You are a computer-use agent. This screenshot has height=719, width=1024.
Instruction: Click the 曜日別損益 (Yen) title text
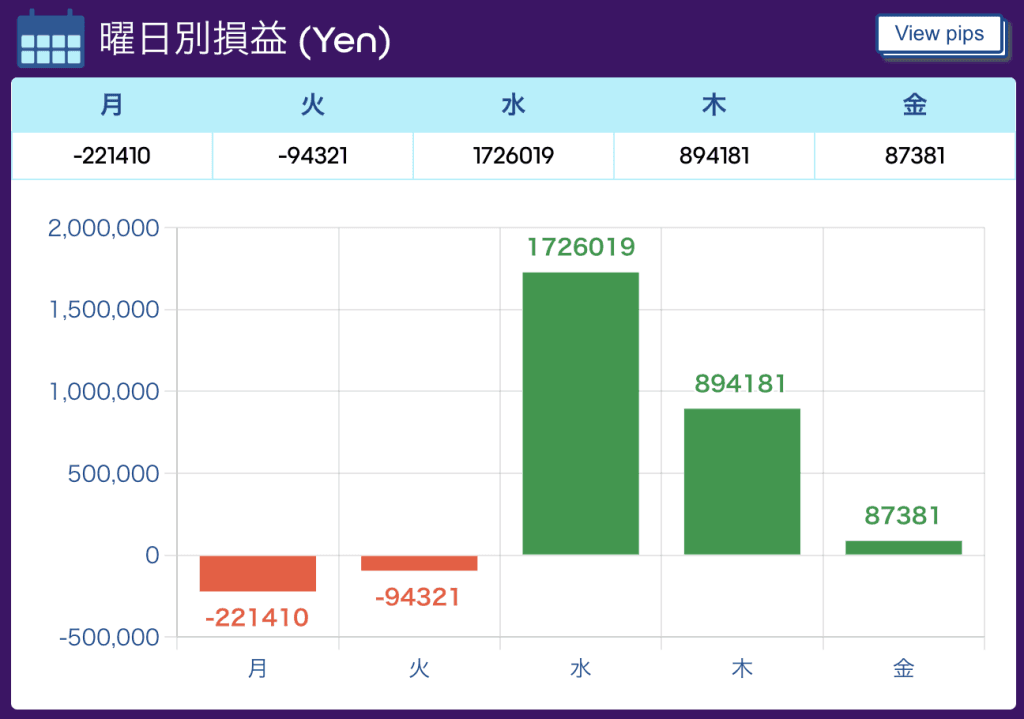[245, 39]
